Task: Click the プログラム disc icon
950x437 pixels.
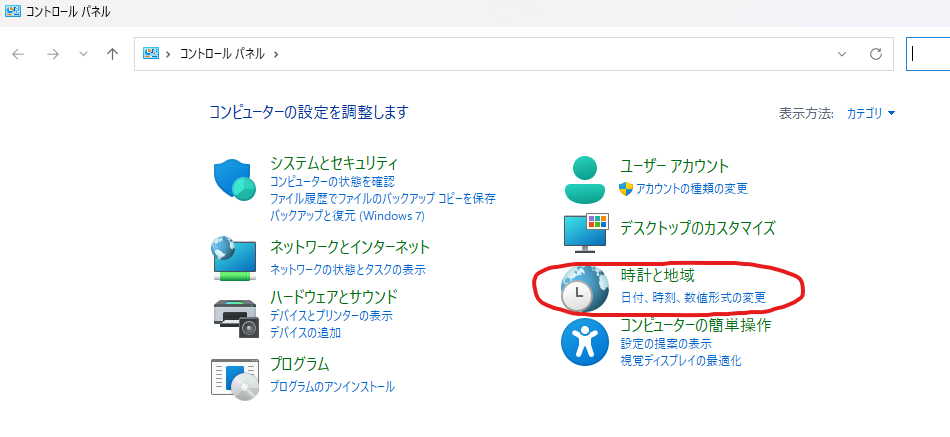Action: [236, 378]
